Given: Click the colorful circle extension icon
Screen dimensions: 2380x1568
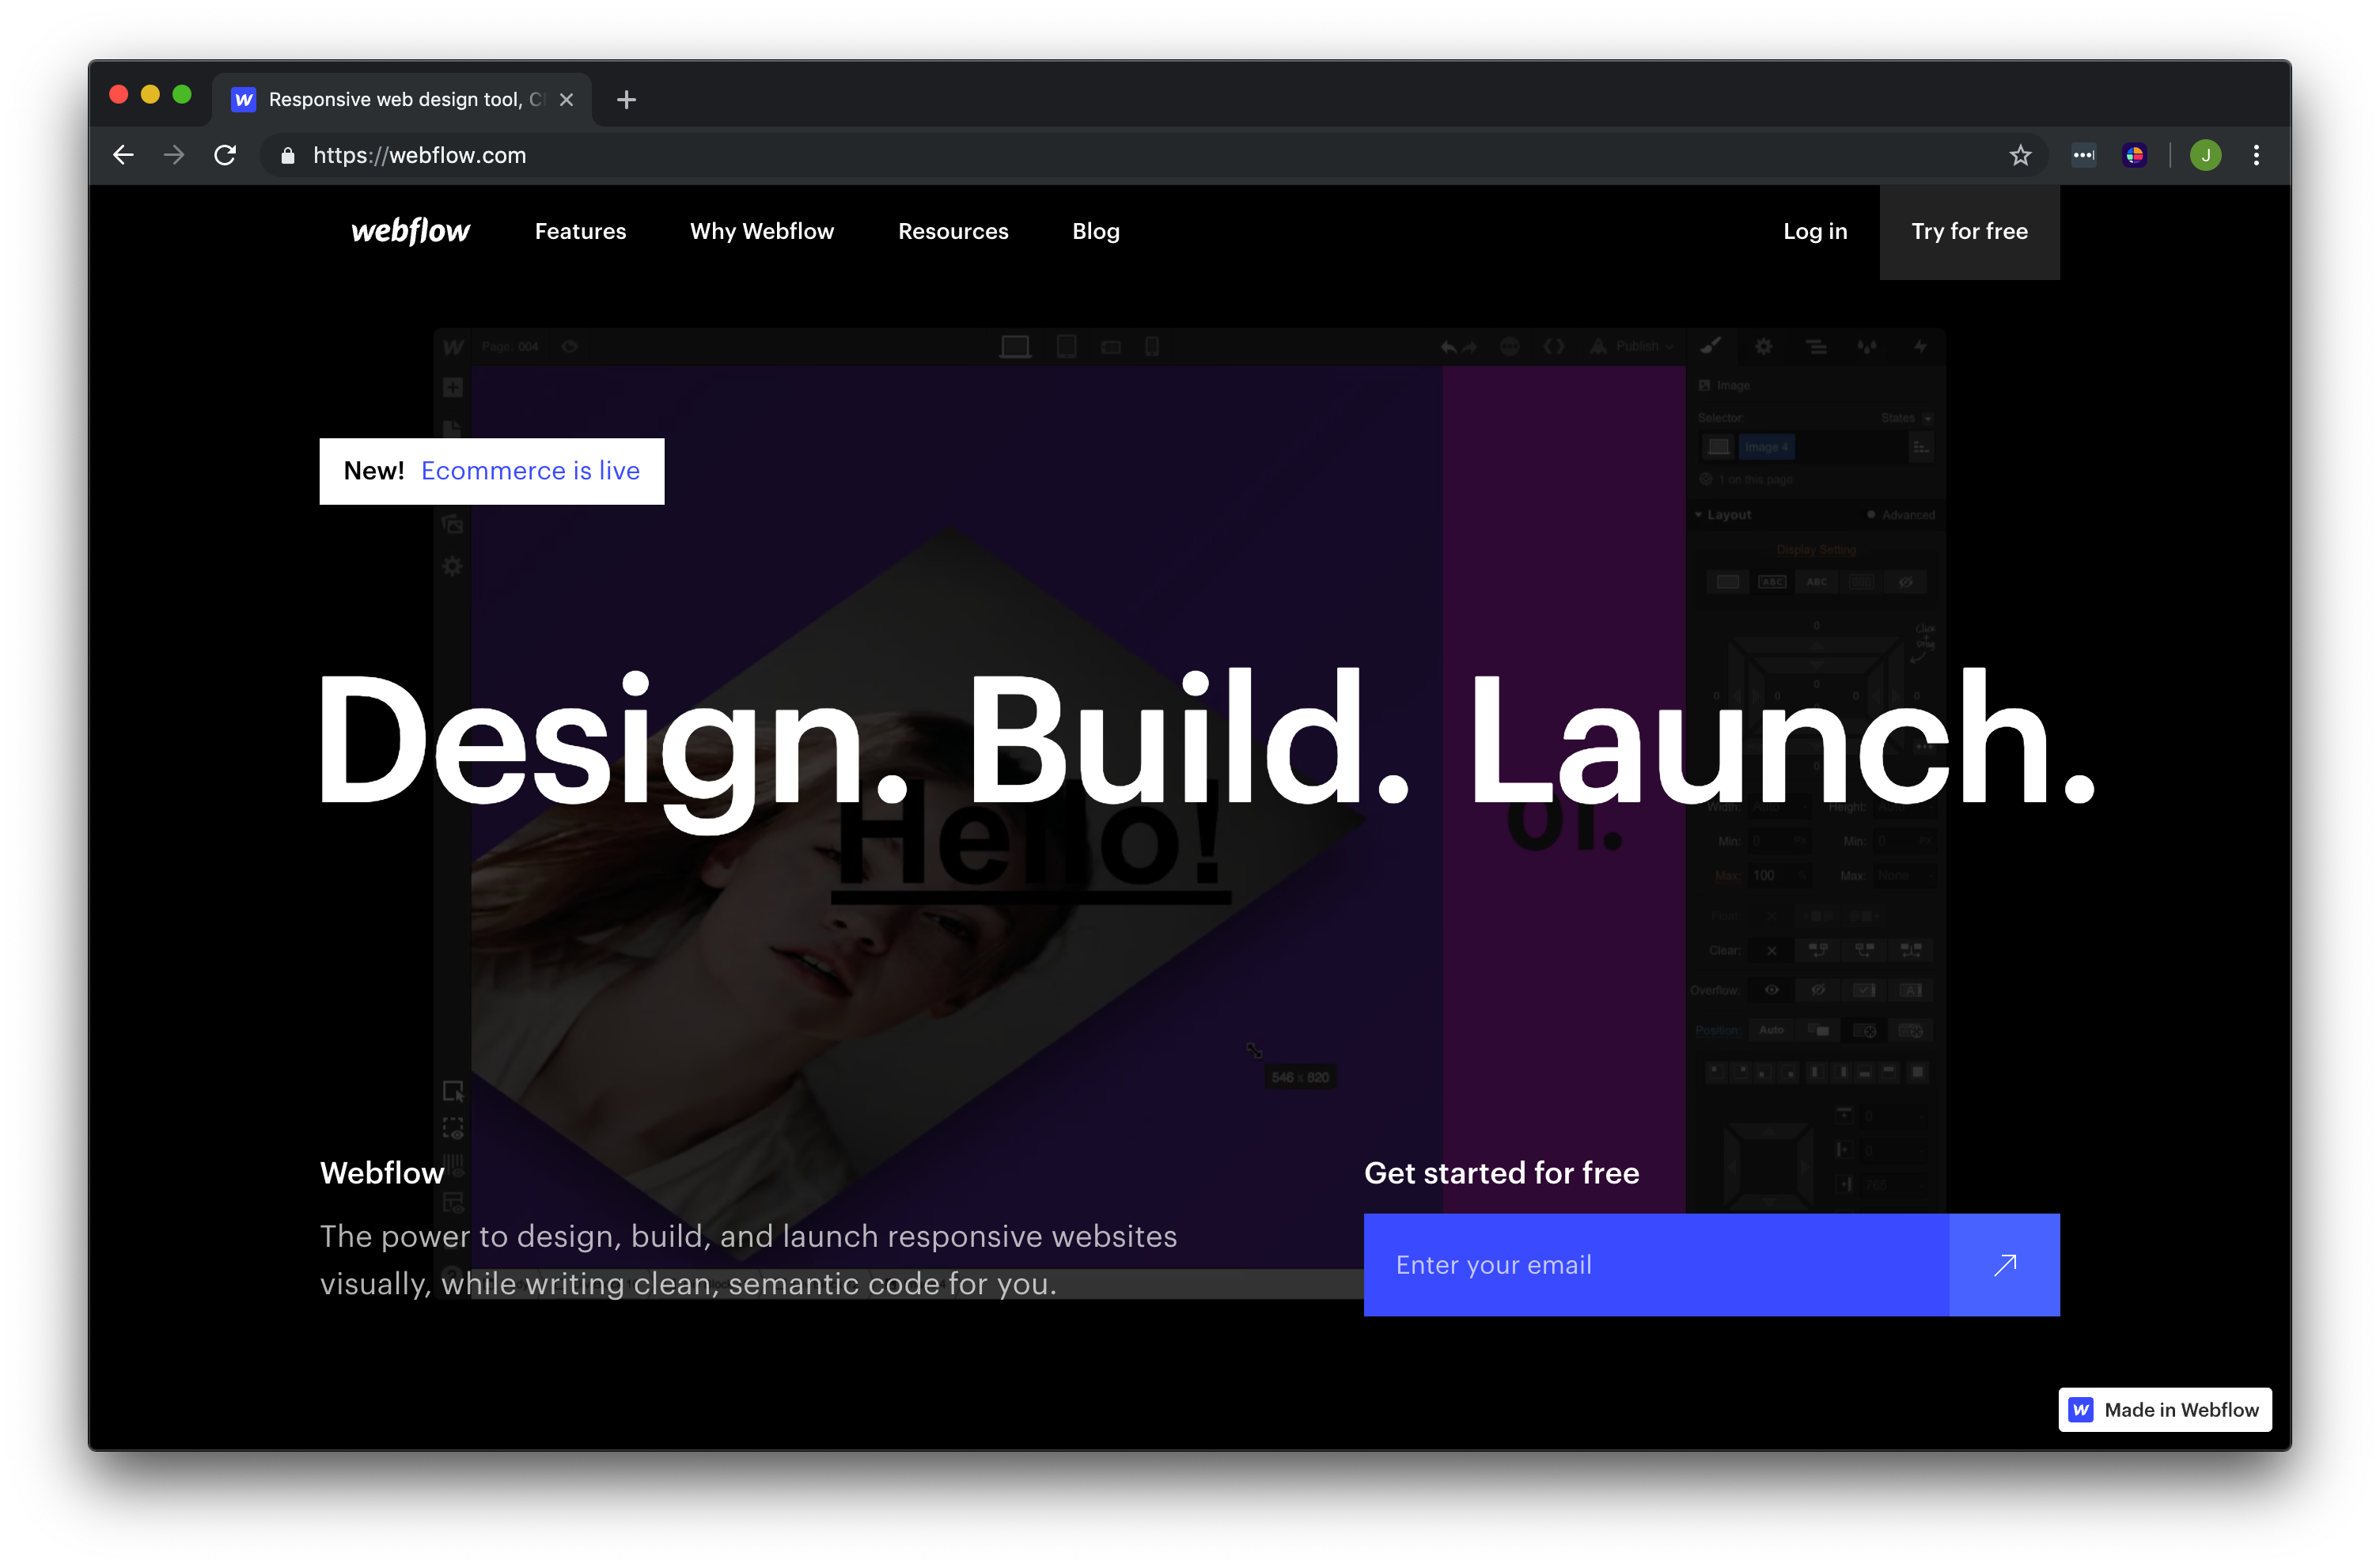Looking at the screenshot, I should 2135,155.
